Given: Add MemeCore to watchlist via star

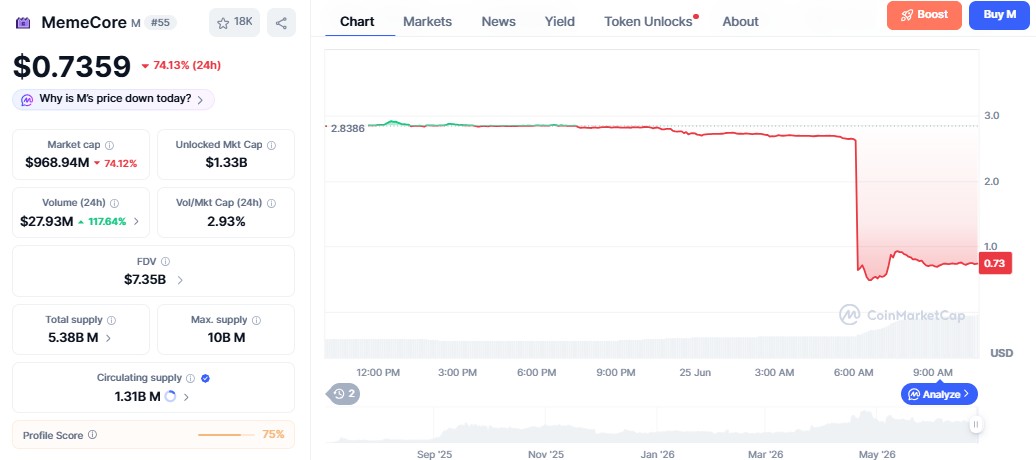Looking at the screenshot, I should [x=235, y=22].
